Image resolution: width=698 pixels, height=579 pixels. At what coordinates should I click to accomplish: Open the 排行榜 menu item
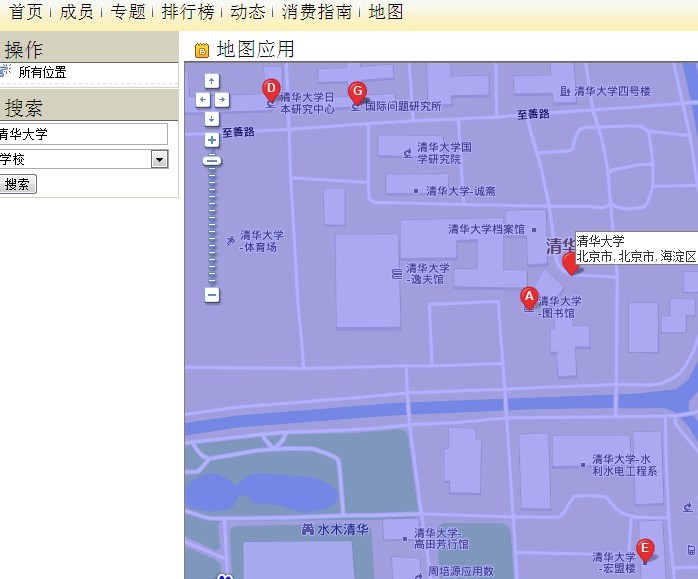[188, 12]
